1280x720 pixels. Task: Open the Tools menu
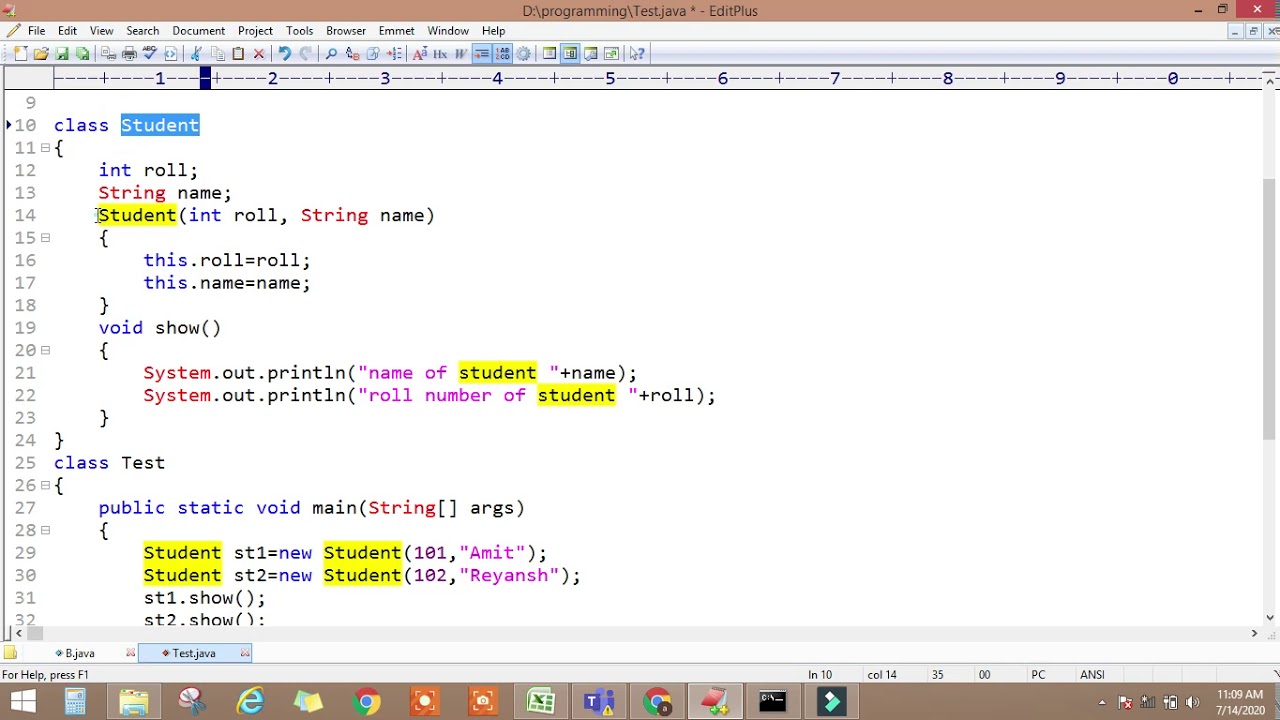pyautogui.click(x=299, y=31)
